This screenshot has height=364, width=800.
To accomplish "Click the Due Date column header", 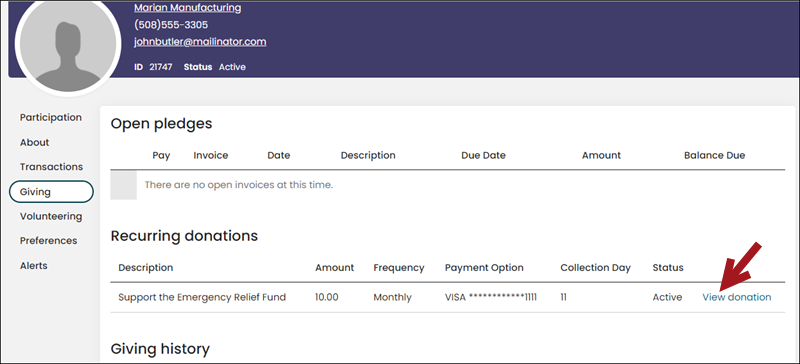I will point(483,155).
